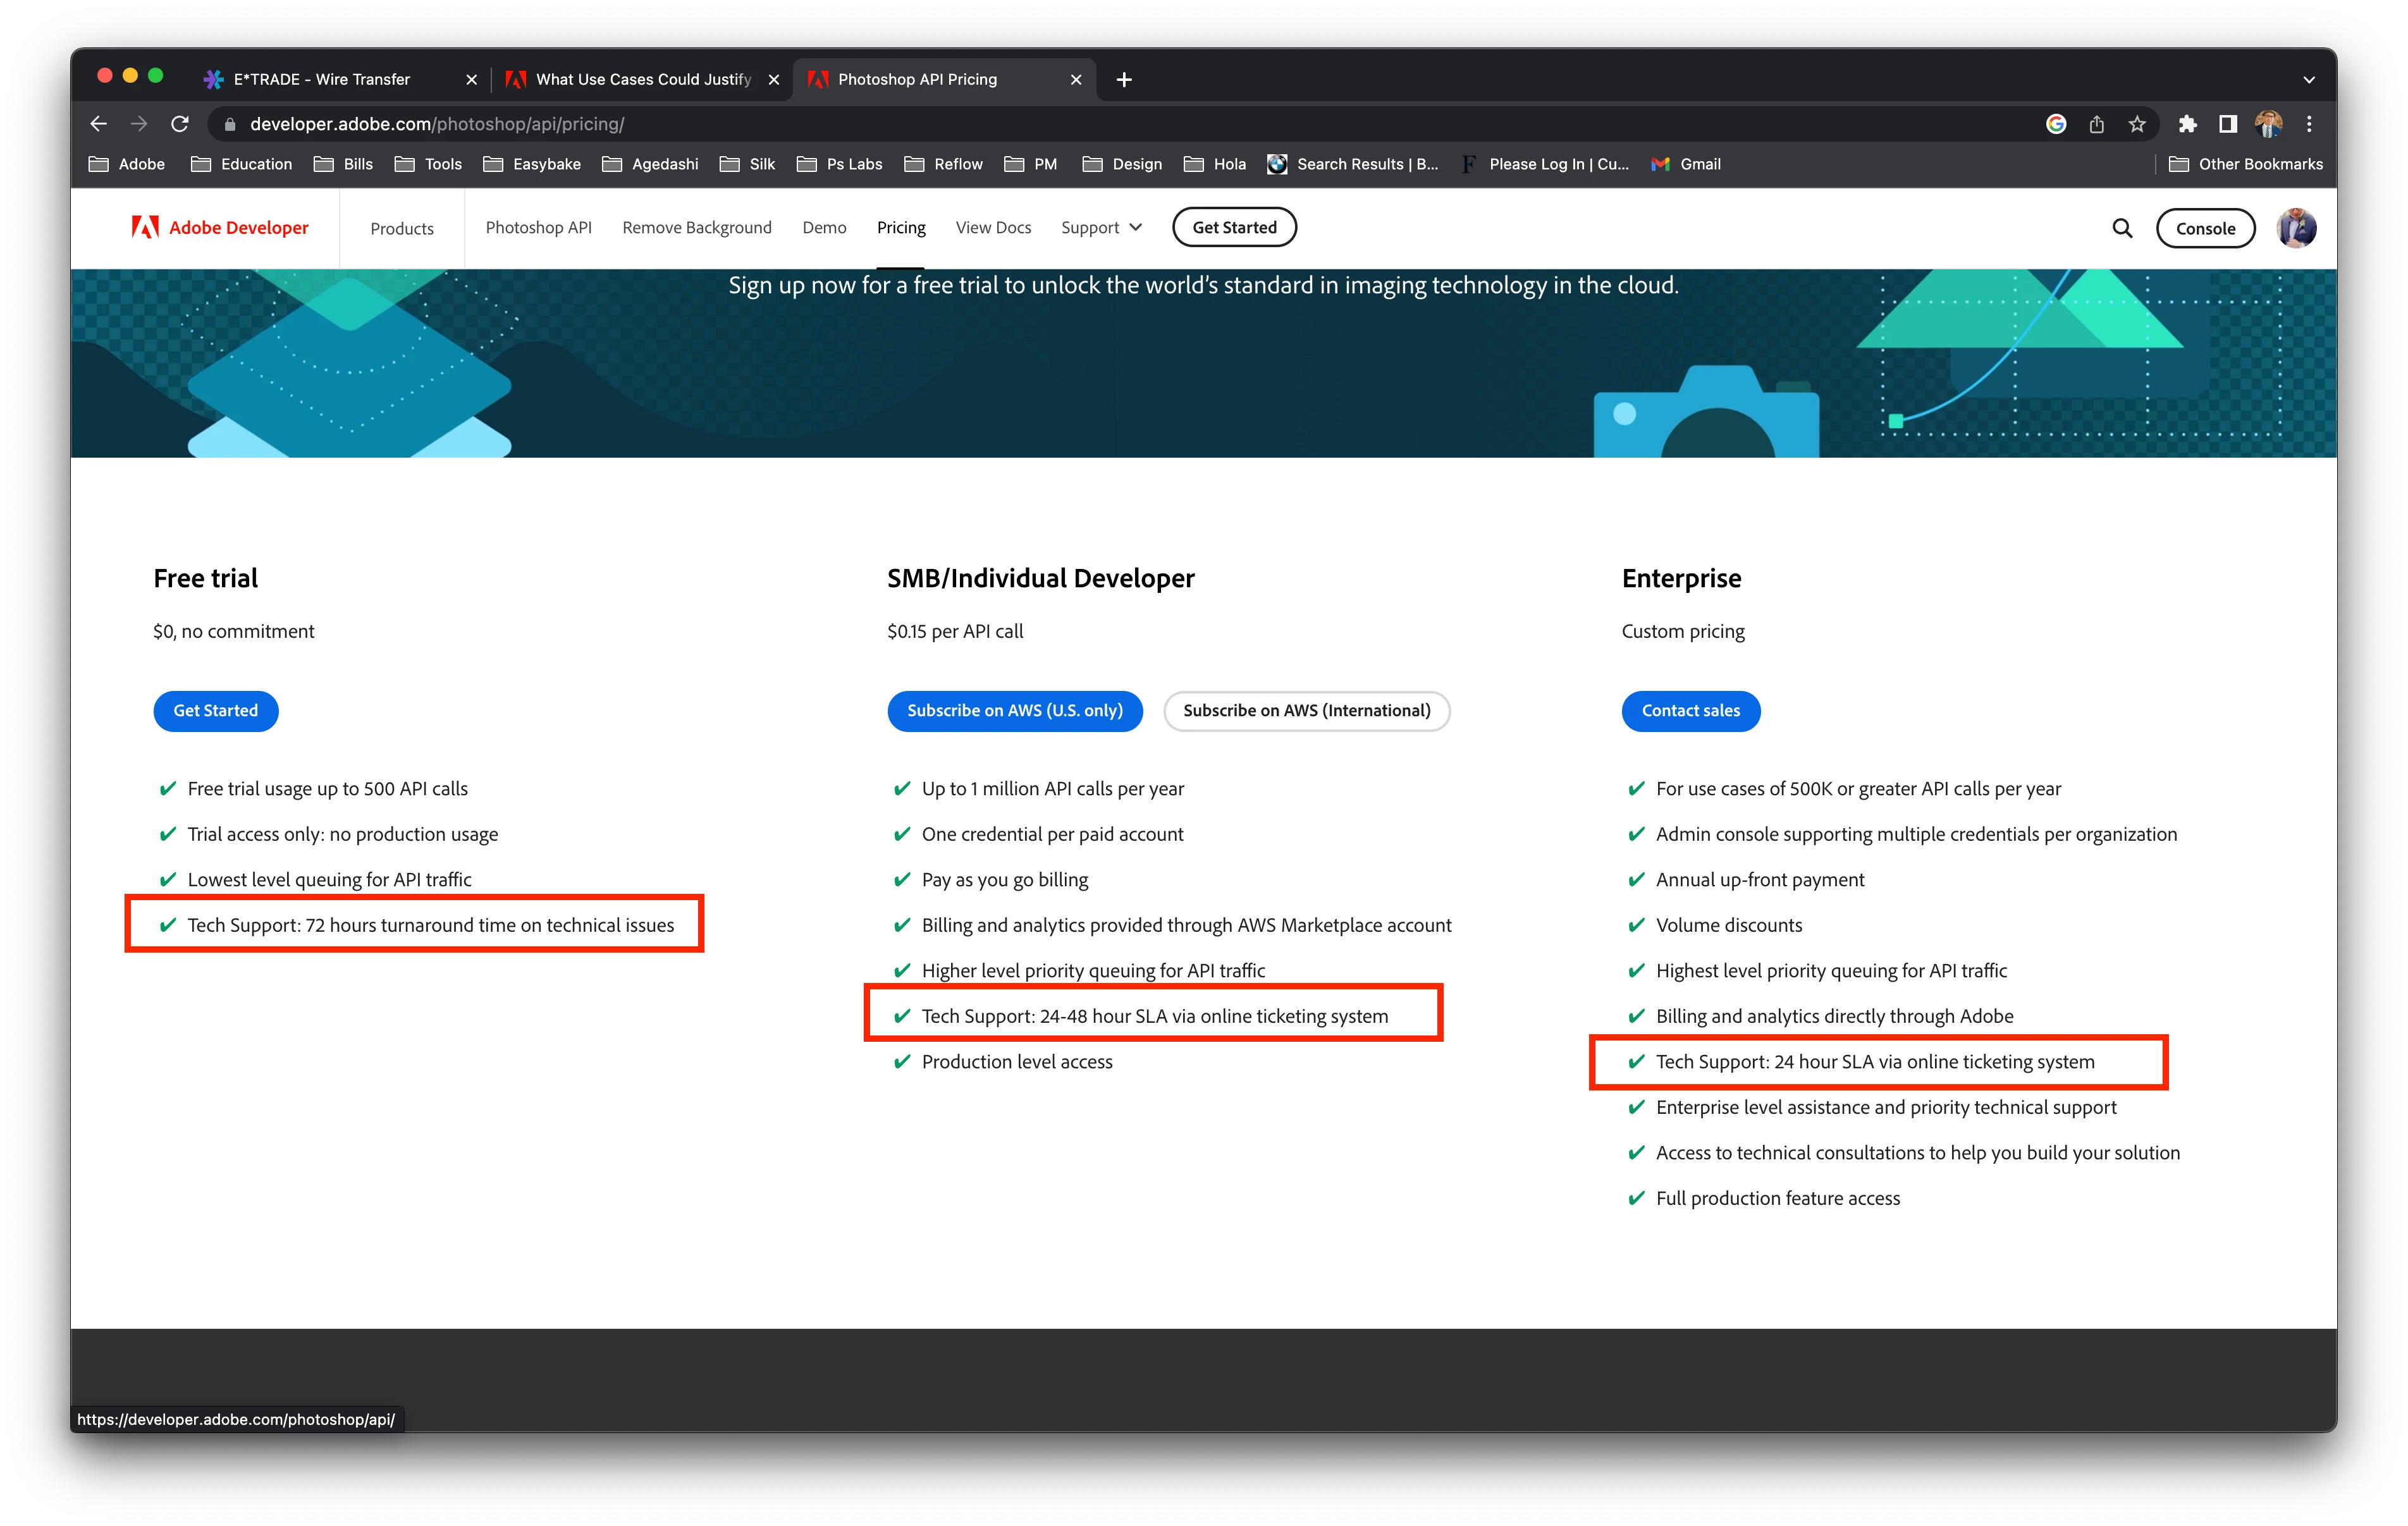This screenshot has height=1526, width=2408.
Task: Switch to the E*TRADE Wire Transfer tab
Action: (322, 80)
